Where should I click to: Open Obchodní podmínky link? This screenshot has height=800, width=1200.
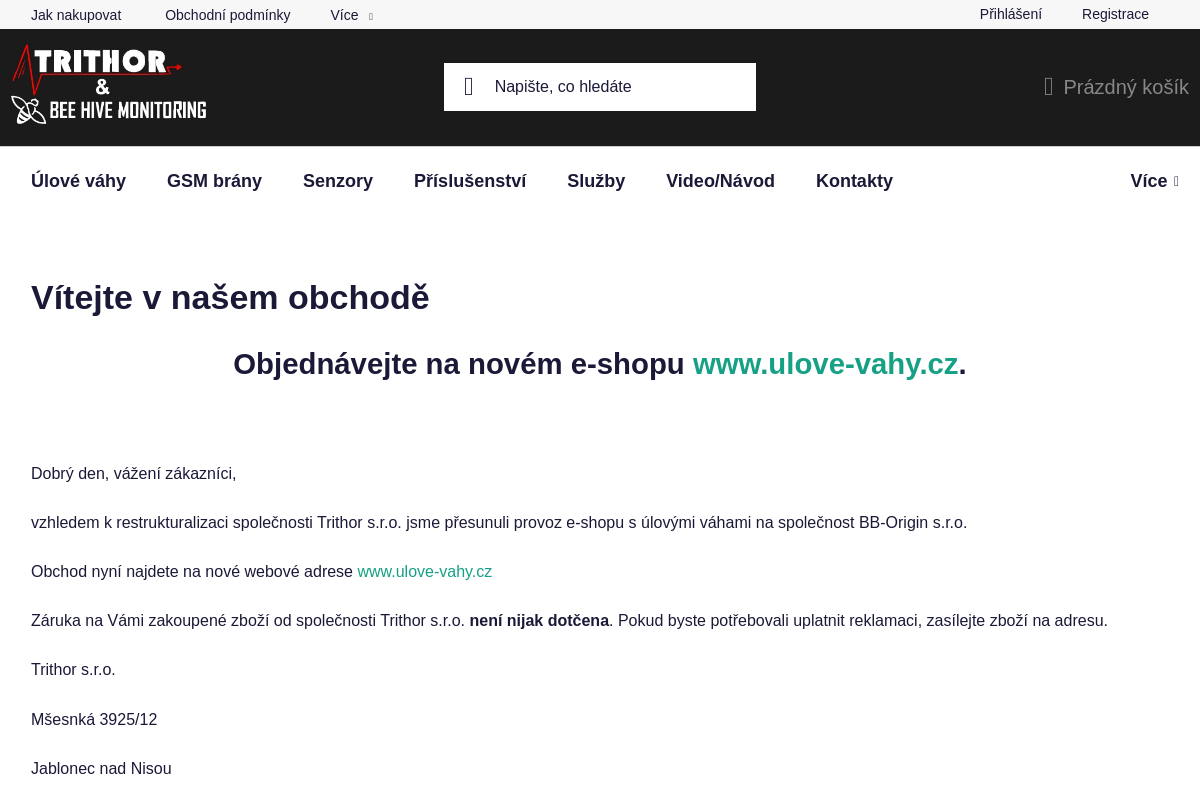pyautogui.click(x=228, y=15)
